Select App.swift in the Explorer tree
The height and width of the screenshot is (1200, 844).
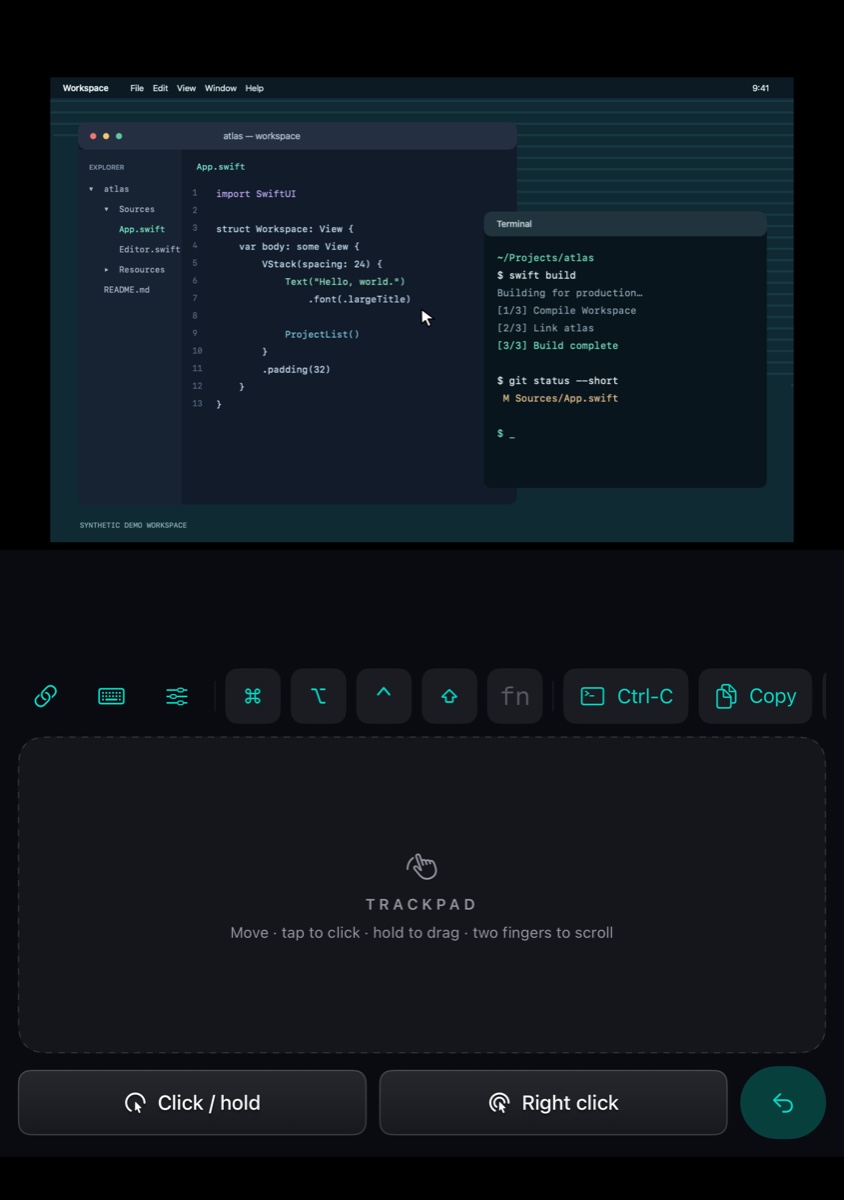click(x=142, y=229)
